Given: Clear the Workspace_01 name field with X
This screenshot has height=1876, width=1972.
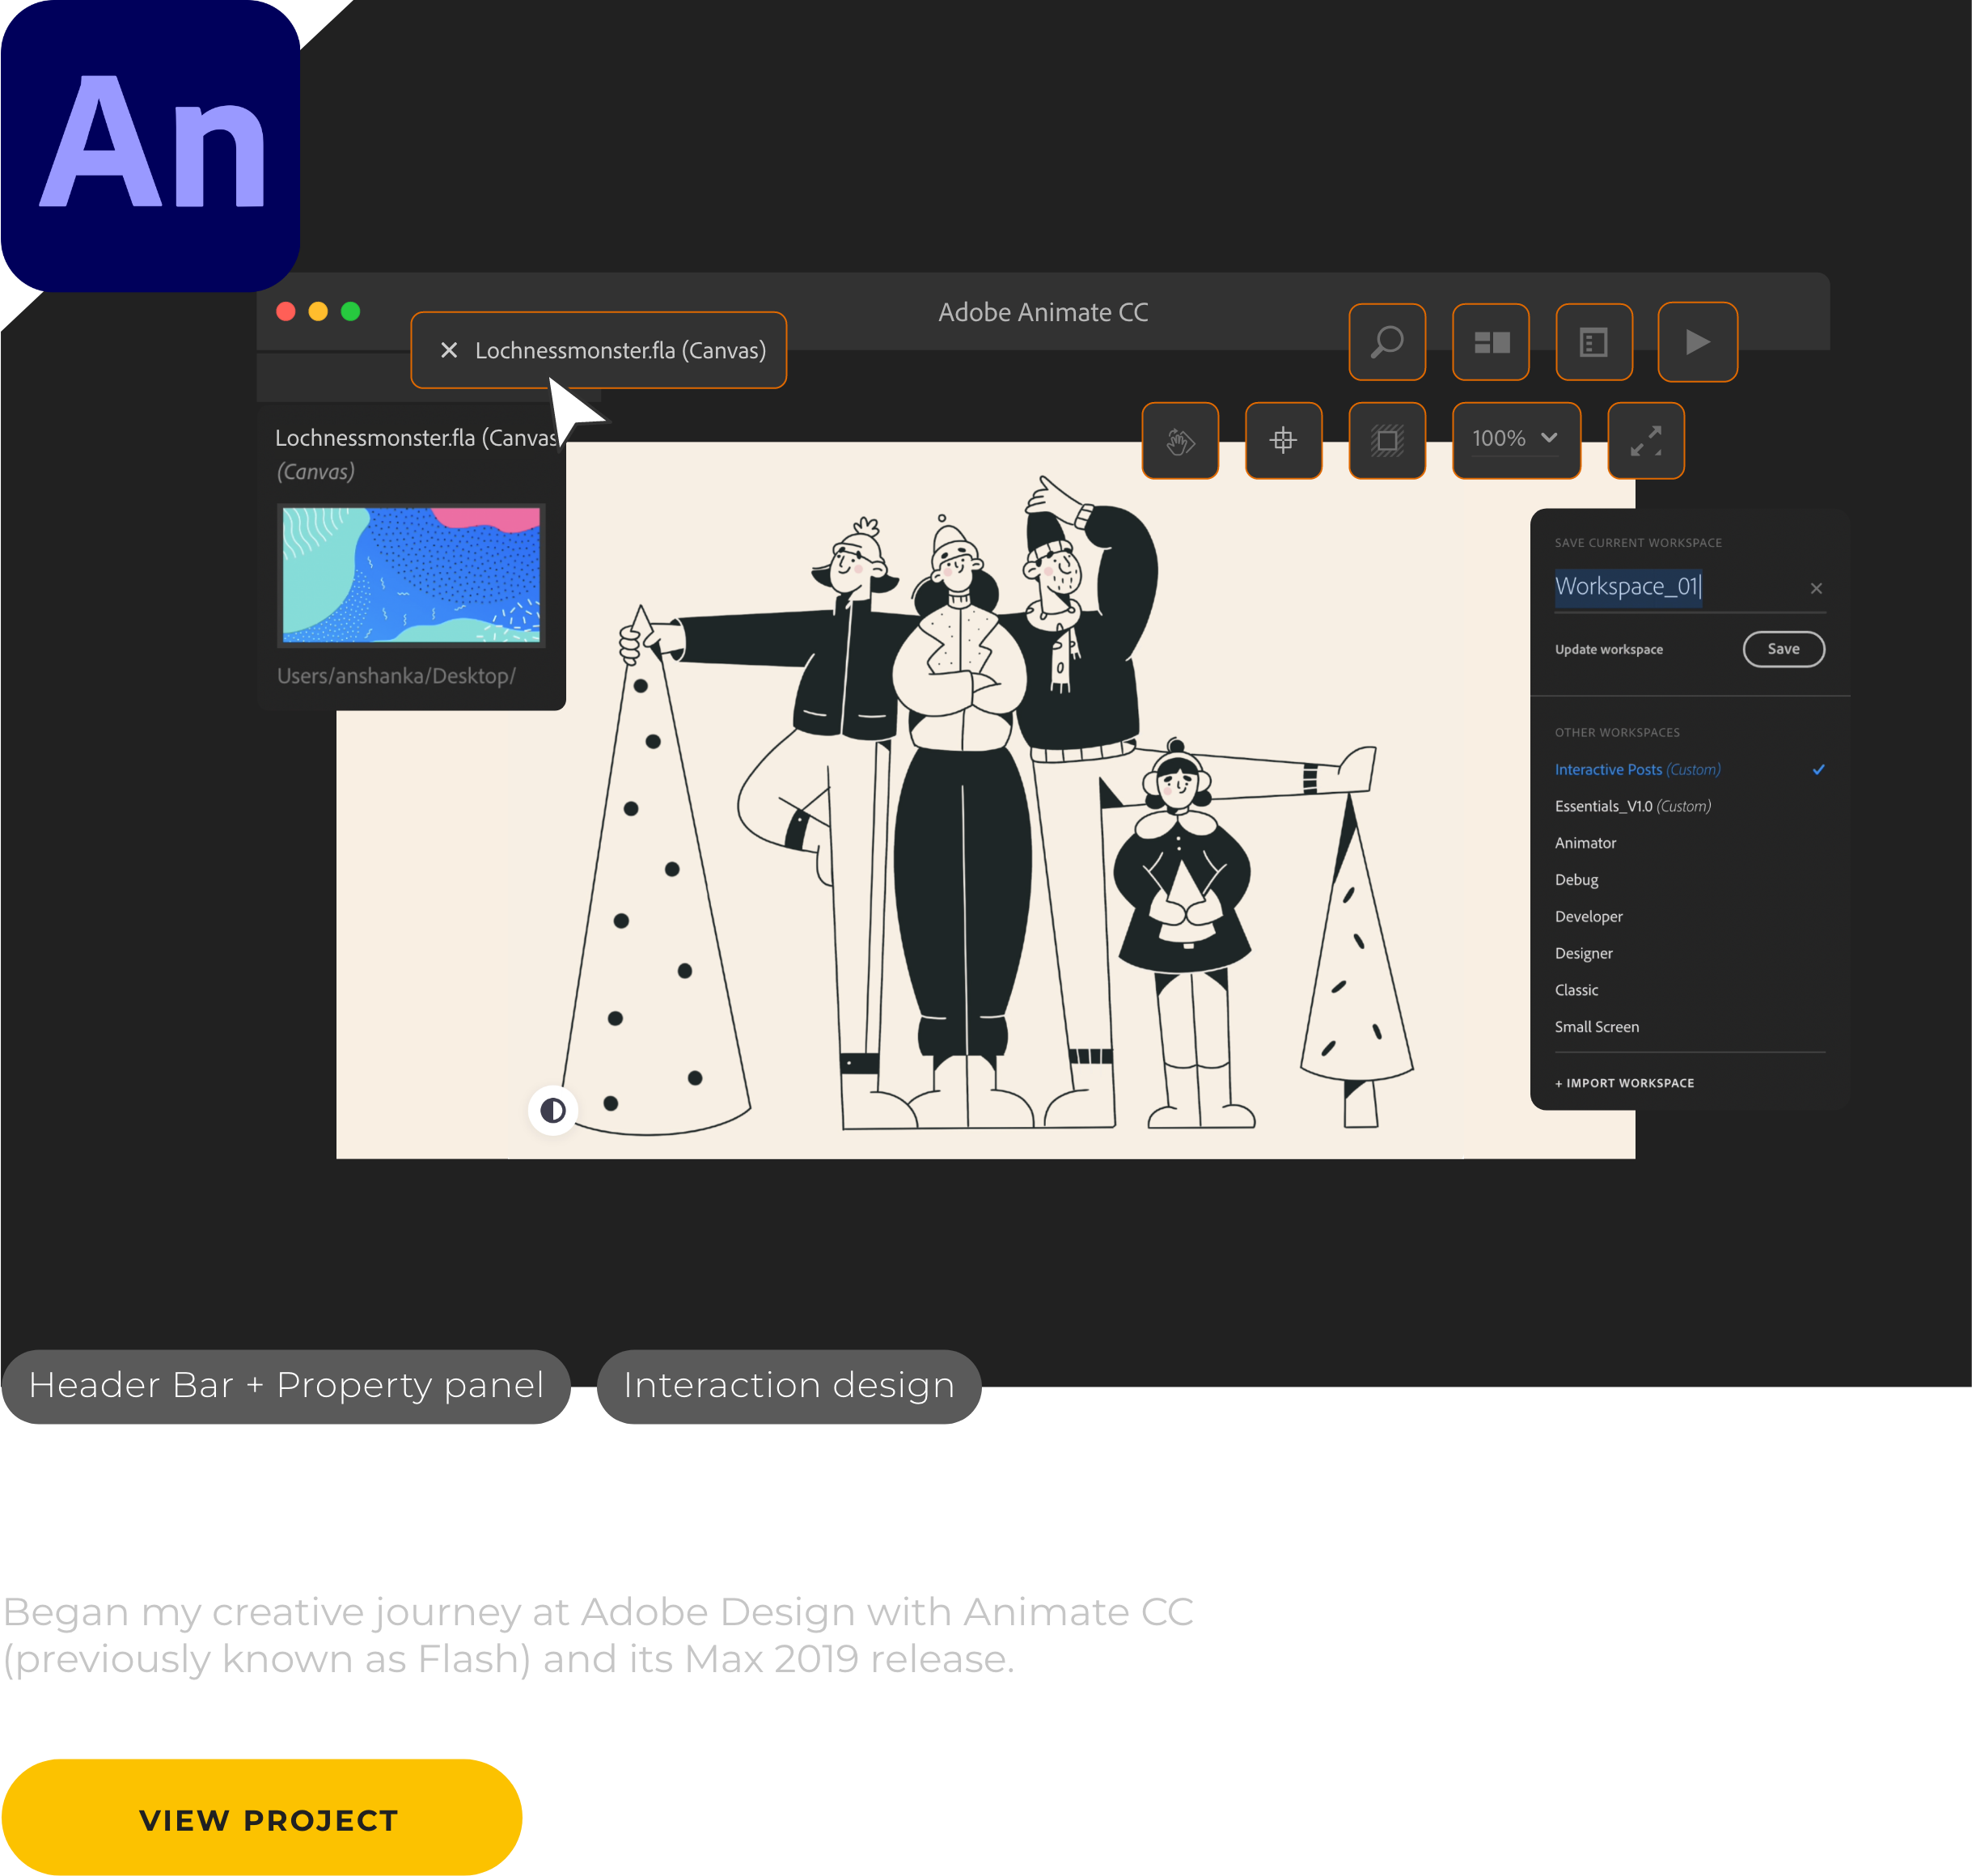Looking at the screenshot, I should click(1816, 588).
